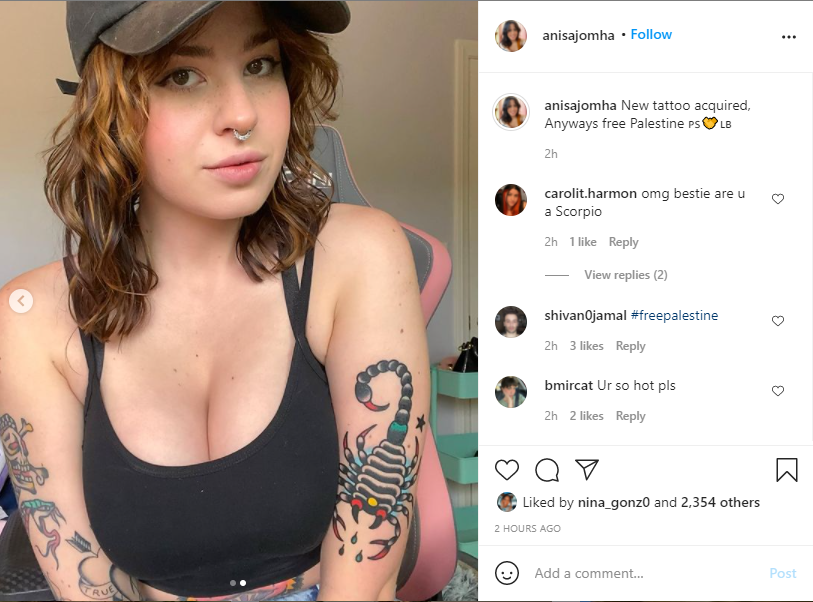Like the post with the heart icon
Screen dimensions: 813x602
click(x=507, y=470)
